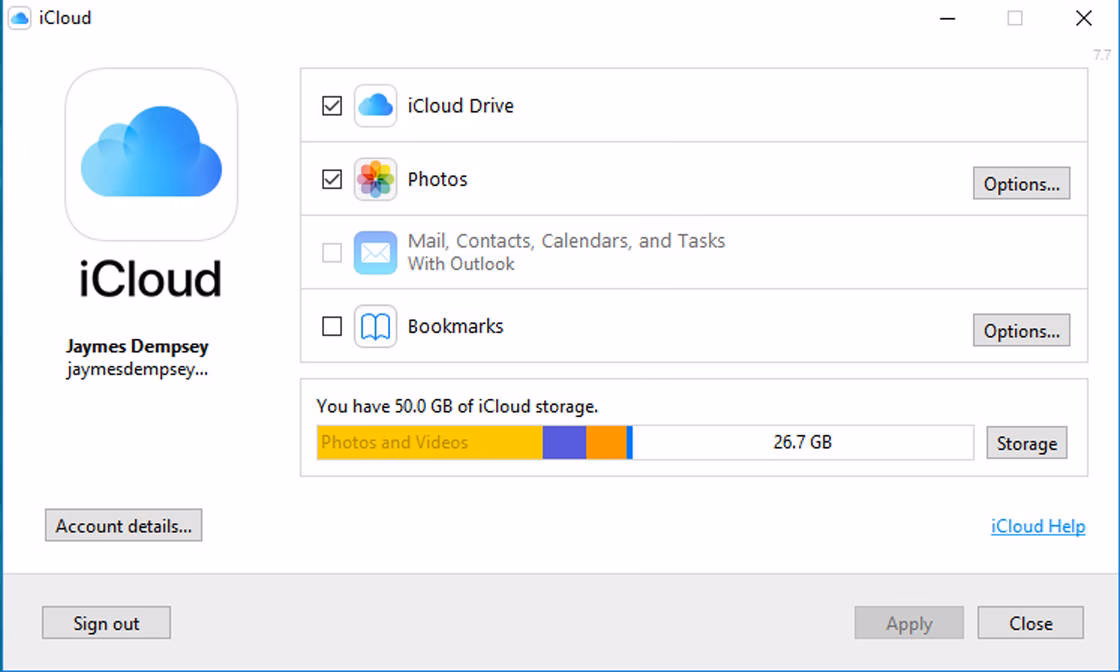Click the Mail envelope icon
1120x672 pixels.
point(375,252)
